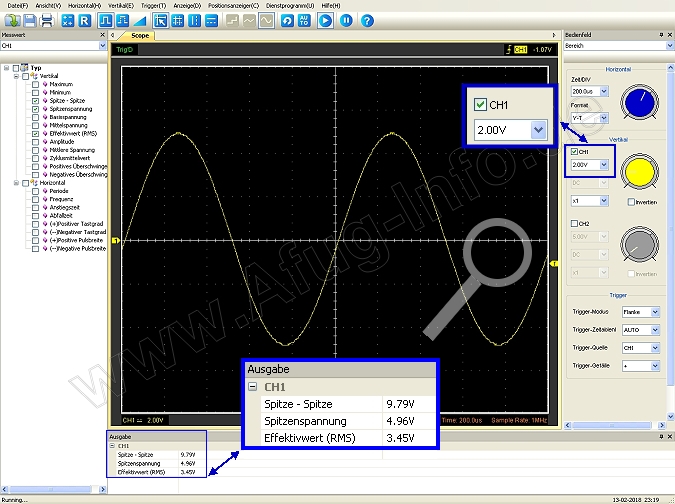Open the math operations icon
Viewport: 675px width, 504px height.
pyautogui.click(x=68, y=21)
